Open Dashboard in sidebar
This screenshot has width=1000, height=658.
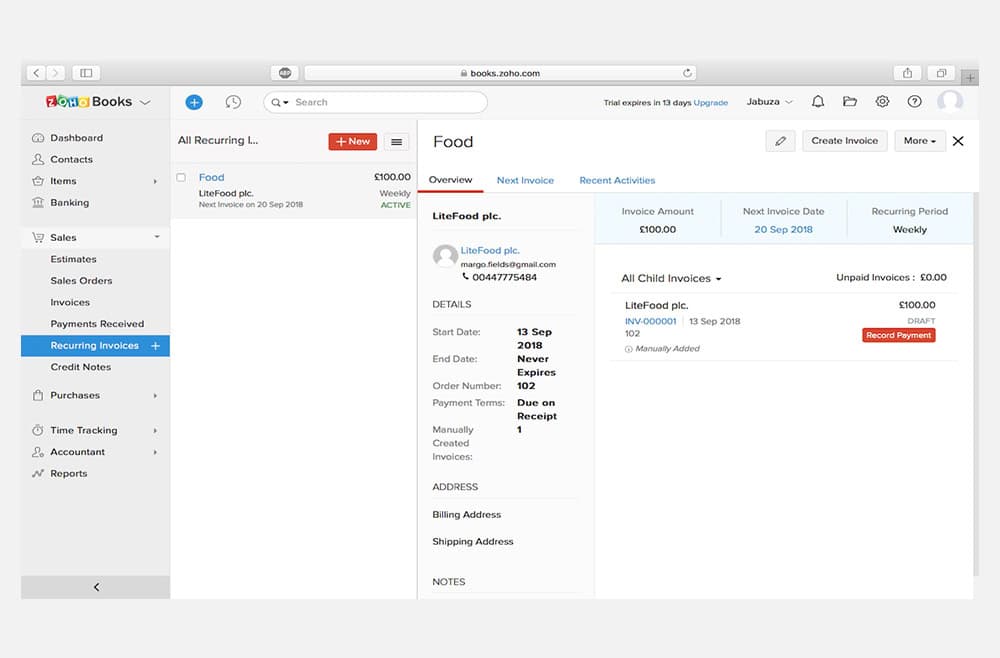tap(77, 138)
